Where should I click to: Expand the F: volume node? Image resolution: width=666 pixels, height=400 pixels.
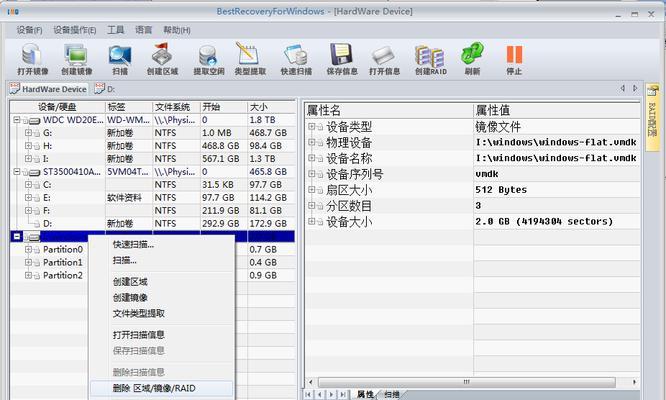click(x=28, y=210)
